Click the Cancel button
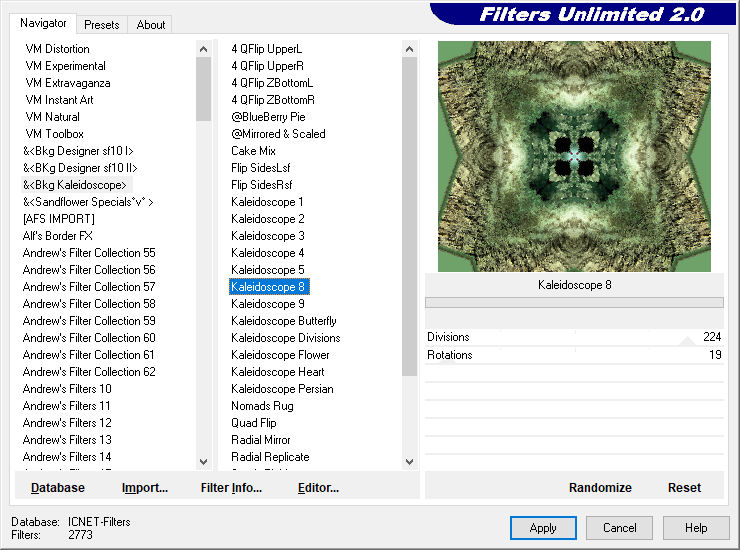This screenshot has height=550, width=740. coord(619,527)
